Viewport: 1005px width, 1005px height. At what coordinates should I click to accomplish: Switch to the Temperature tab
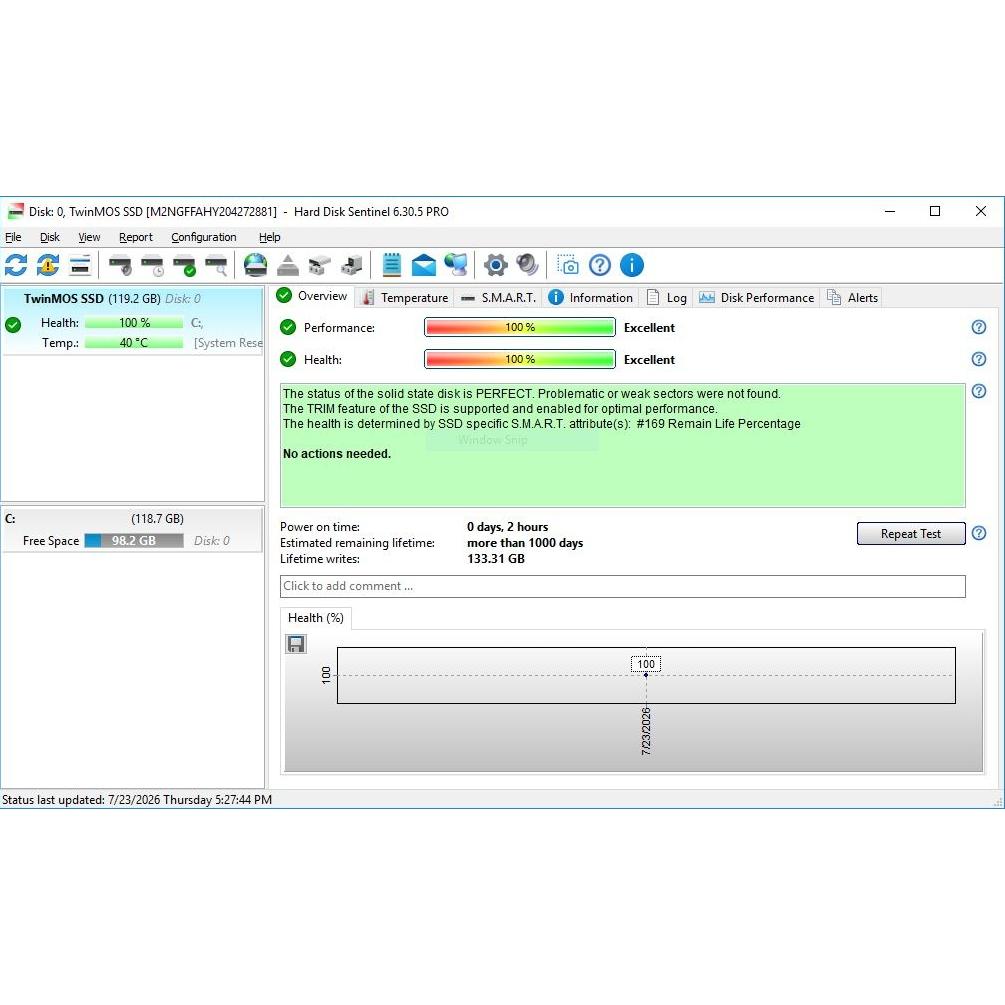click(404, 297)
